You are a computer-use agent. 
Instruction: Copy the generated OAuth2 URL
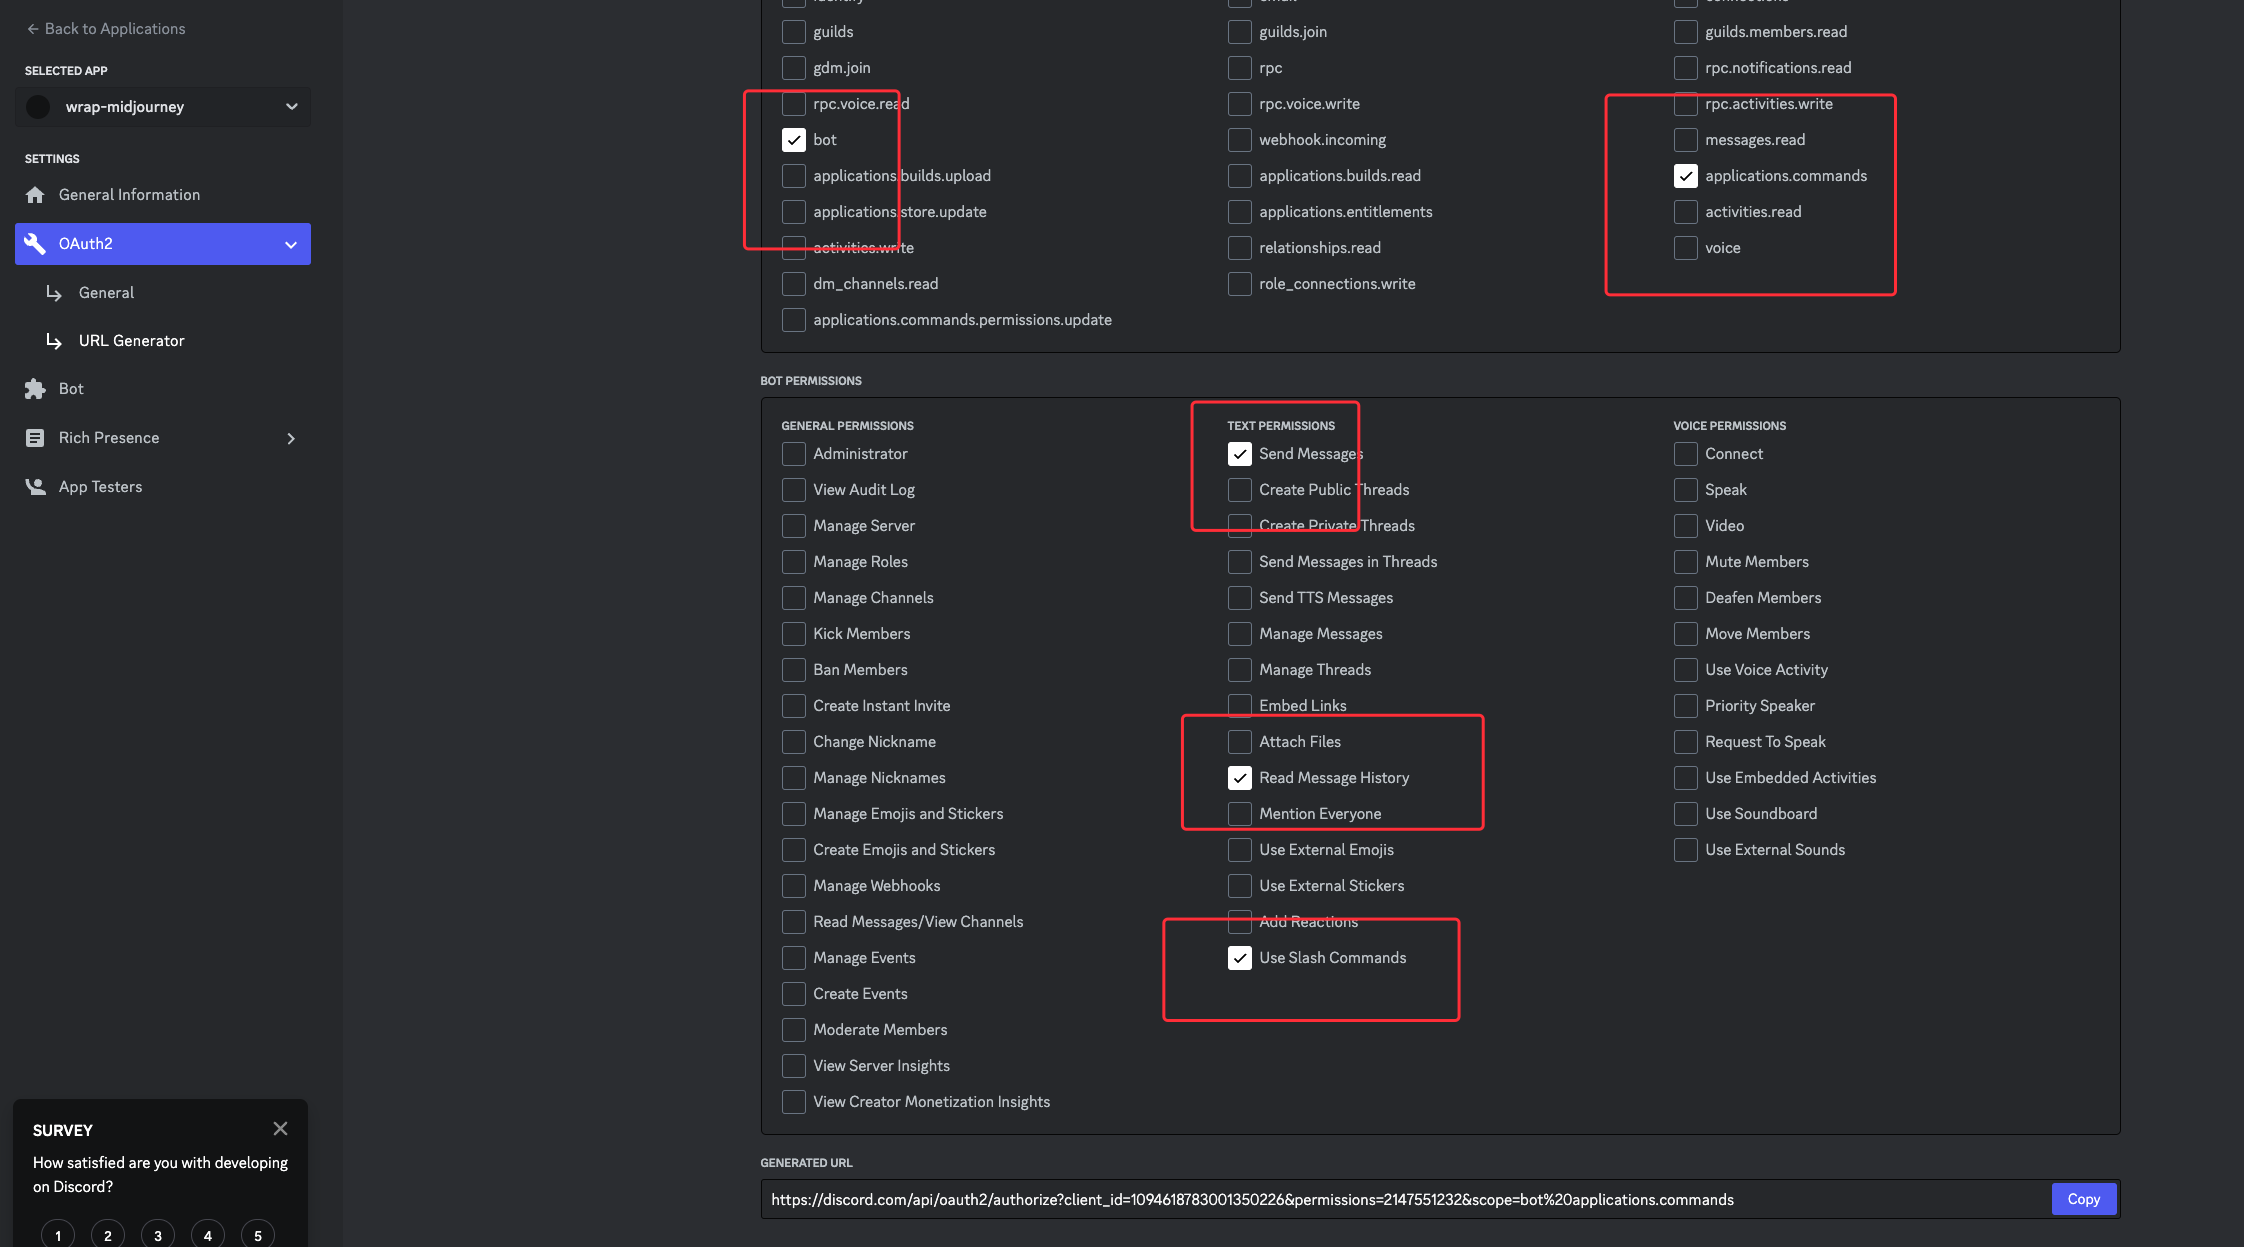click(2083, 1199)
